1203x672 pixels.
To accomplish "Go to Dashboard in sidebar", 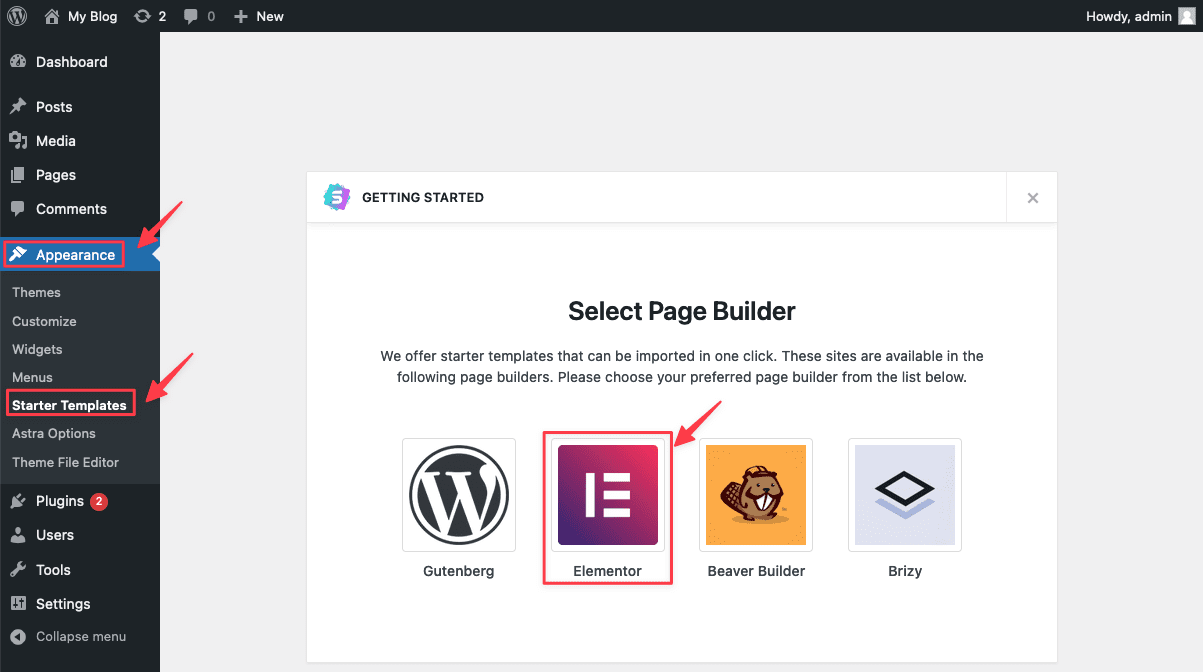I will point(71,62).
